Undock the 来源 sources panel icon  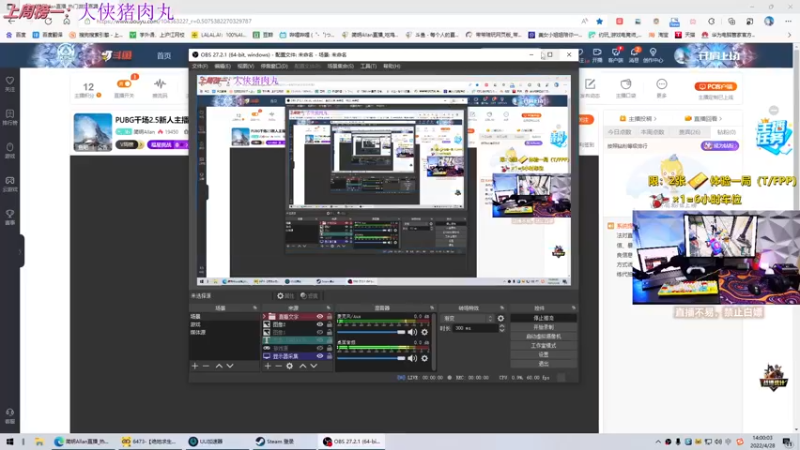[x=328, y=308]
